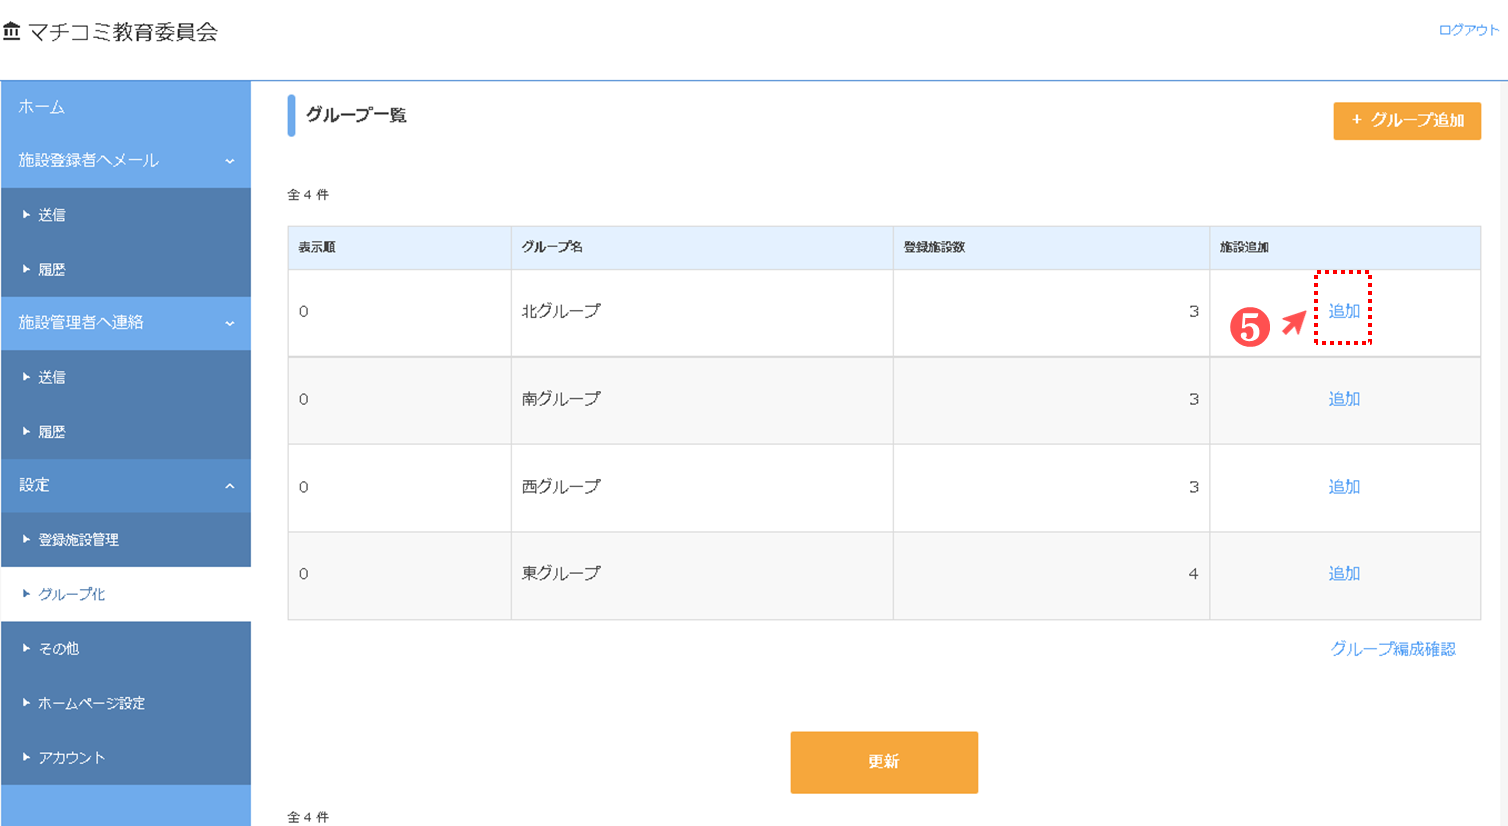
Task: Click the グループ一覧 heading
Action: coord(356,115)
